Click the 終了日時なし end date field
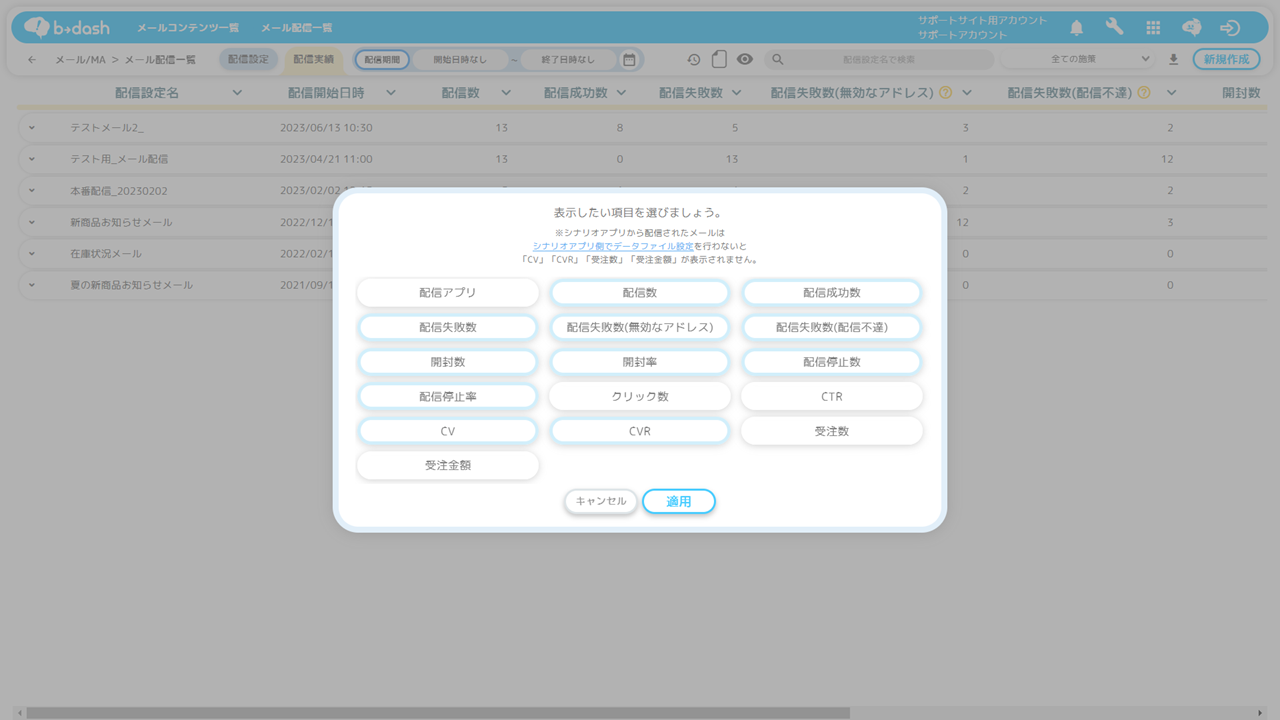 (567, 60)
